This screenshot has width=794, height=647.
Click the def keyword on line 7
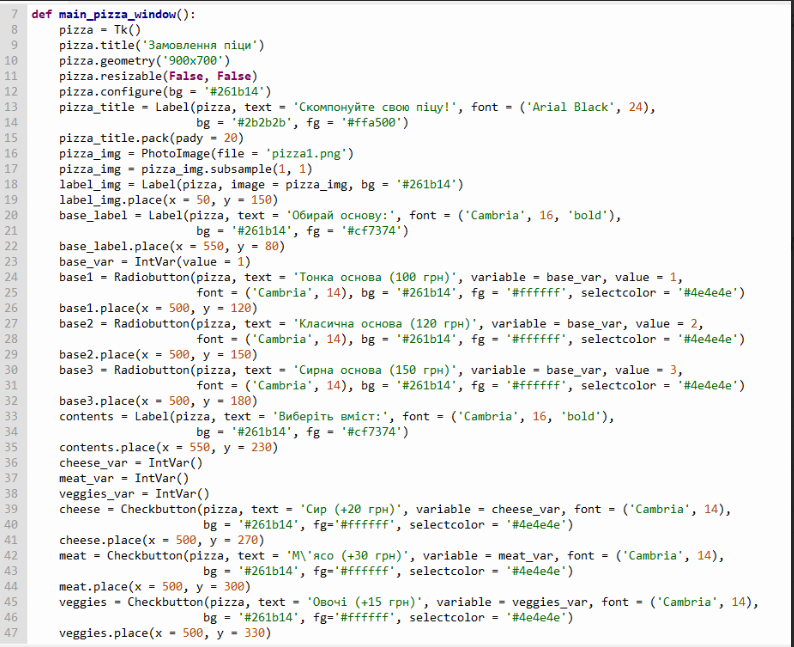coord(42,14)
